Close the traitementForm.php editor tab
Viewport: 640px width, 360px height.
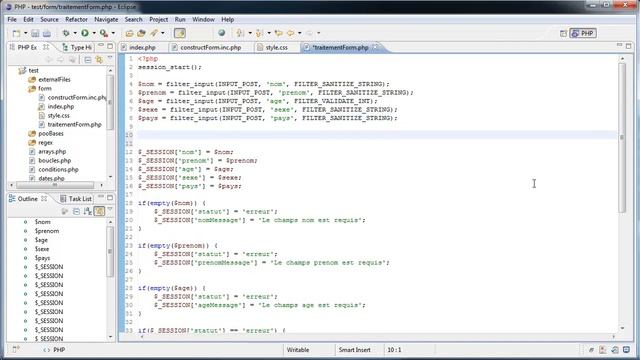[x=375, y=47]
